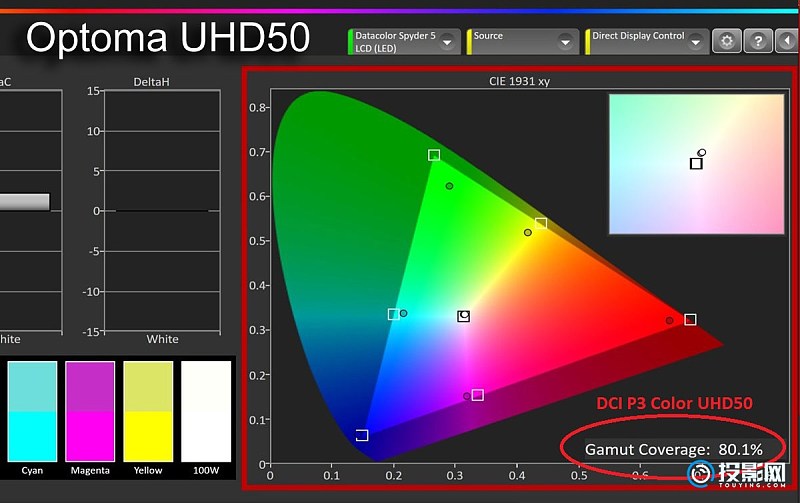Select the Cyan color swatch
Screen dimensions: 800x503
(x=32, y=411)
